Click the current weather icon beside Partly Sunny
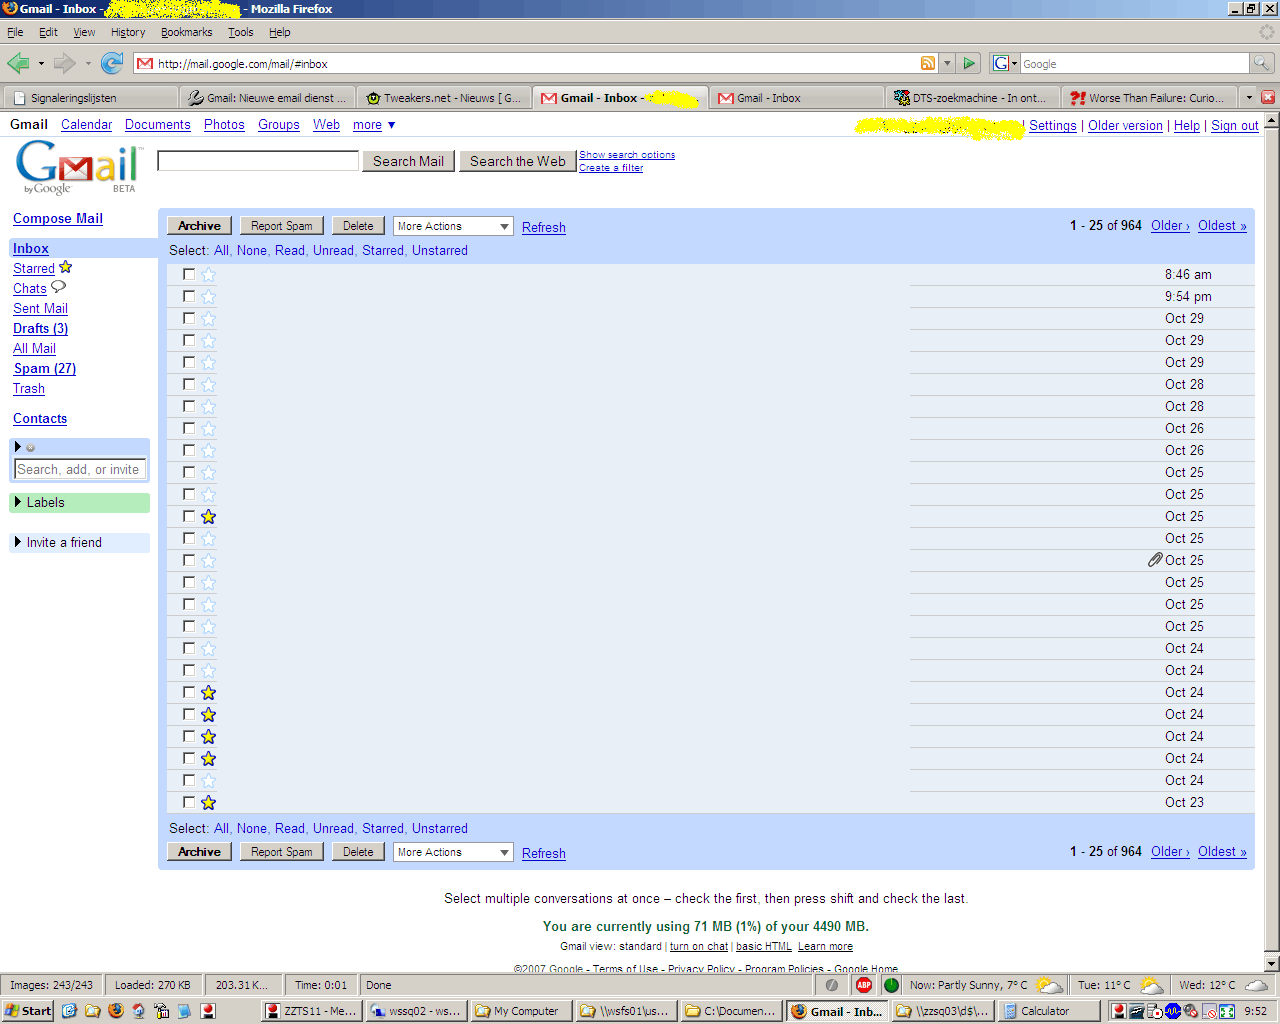The image size is (1280, 1024). pyautogui.click(x=1049, y=985)
